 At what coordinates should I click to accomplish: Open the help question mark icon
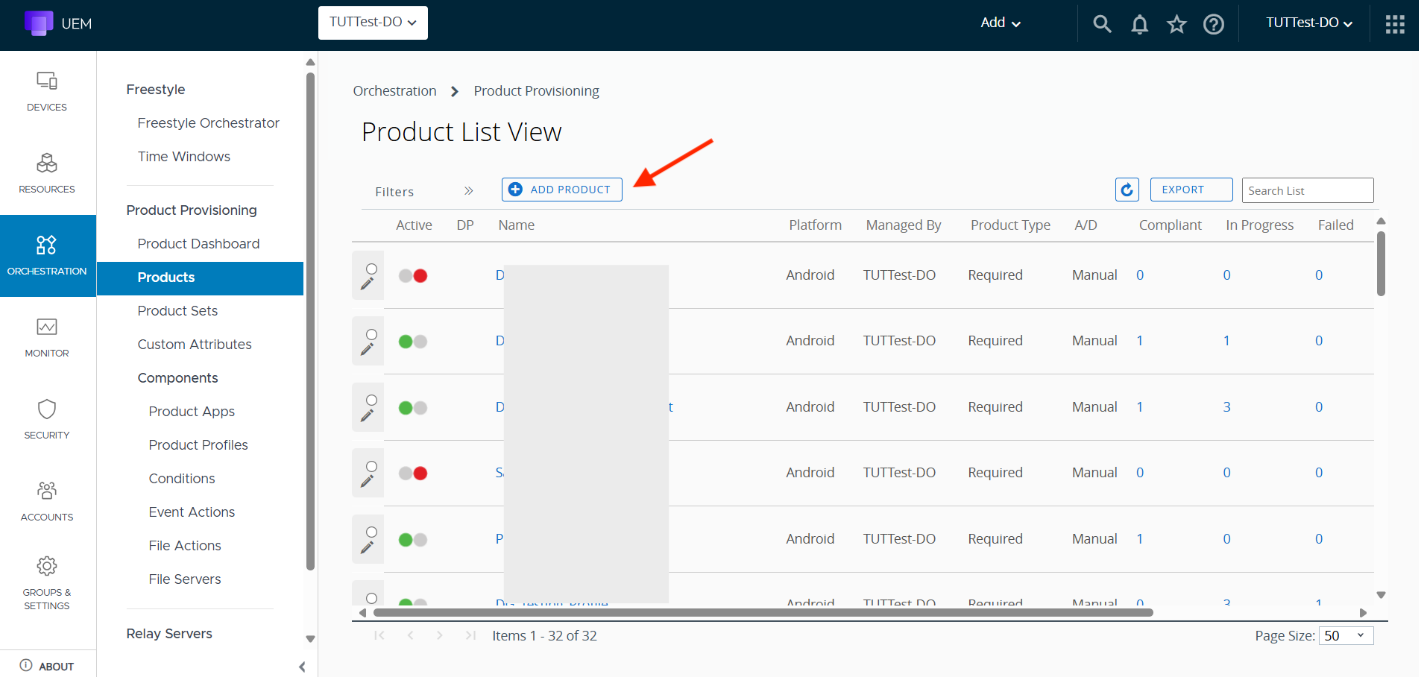[x=1213, y=24]
